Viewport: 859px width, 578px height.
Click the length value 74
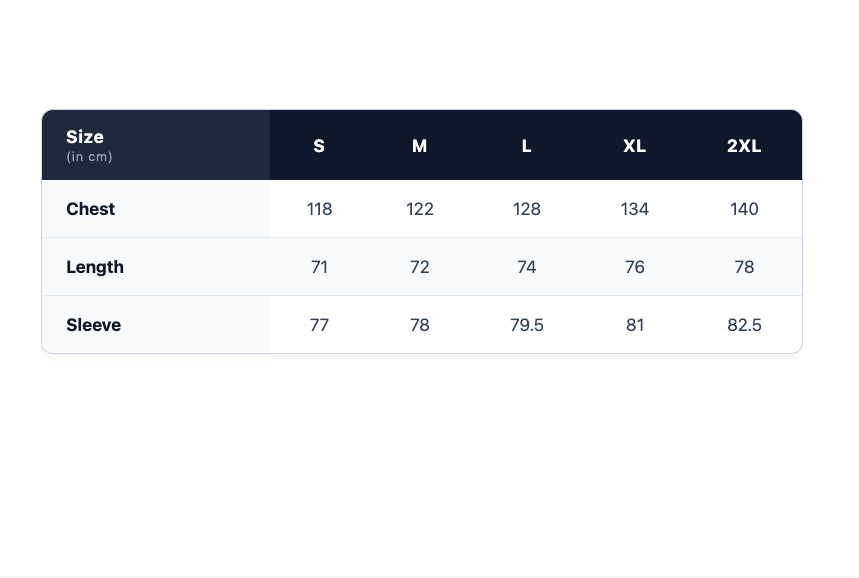[x=526, y=267]
